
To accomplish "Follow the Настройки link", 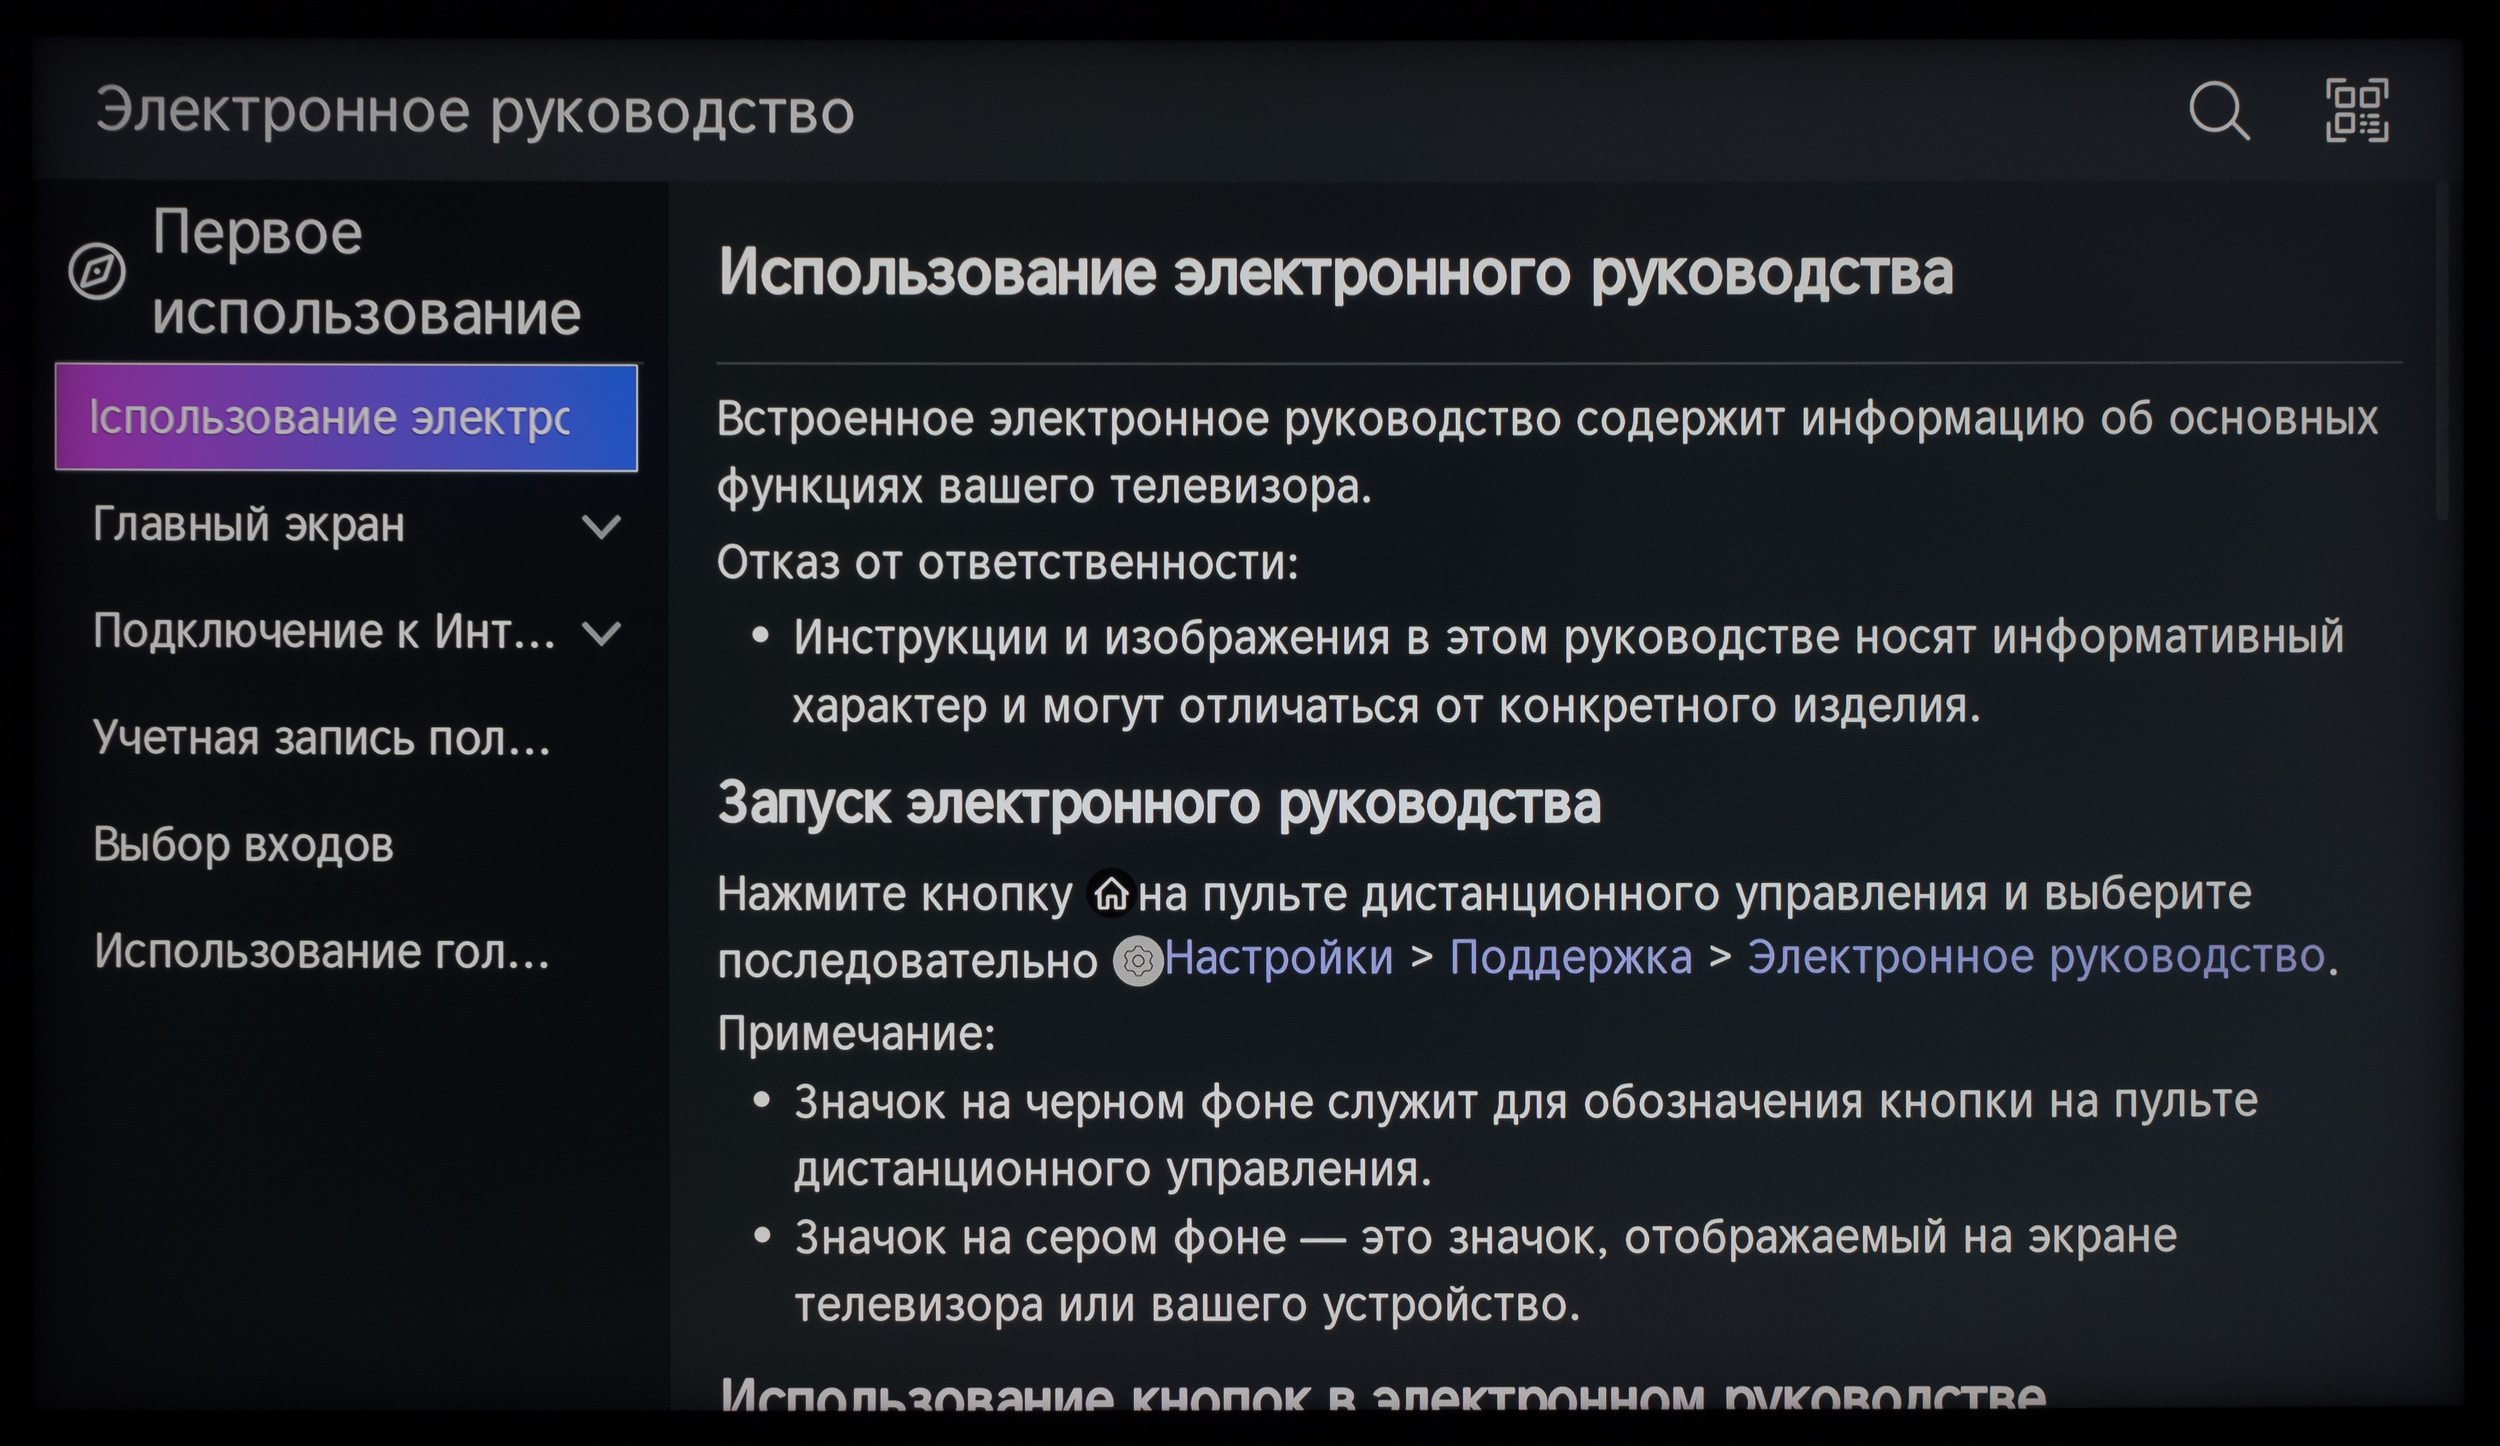I will [x=1278, y=958].
